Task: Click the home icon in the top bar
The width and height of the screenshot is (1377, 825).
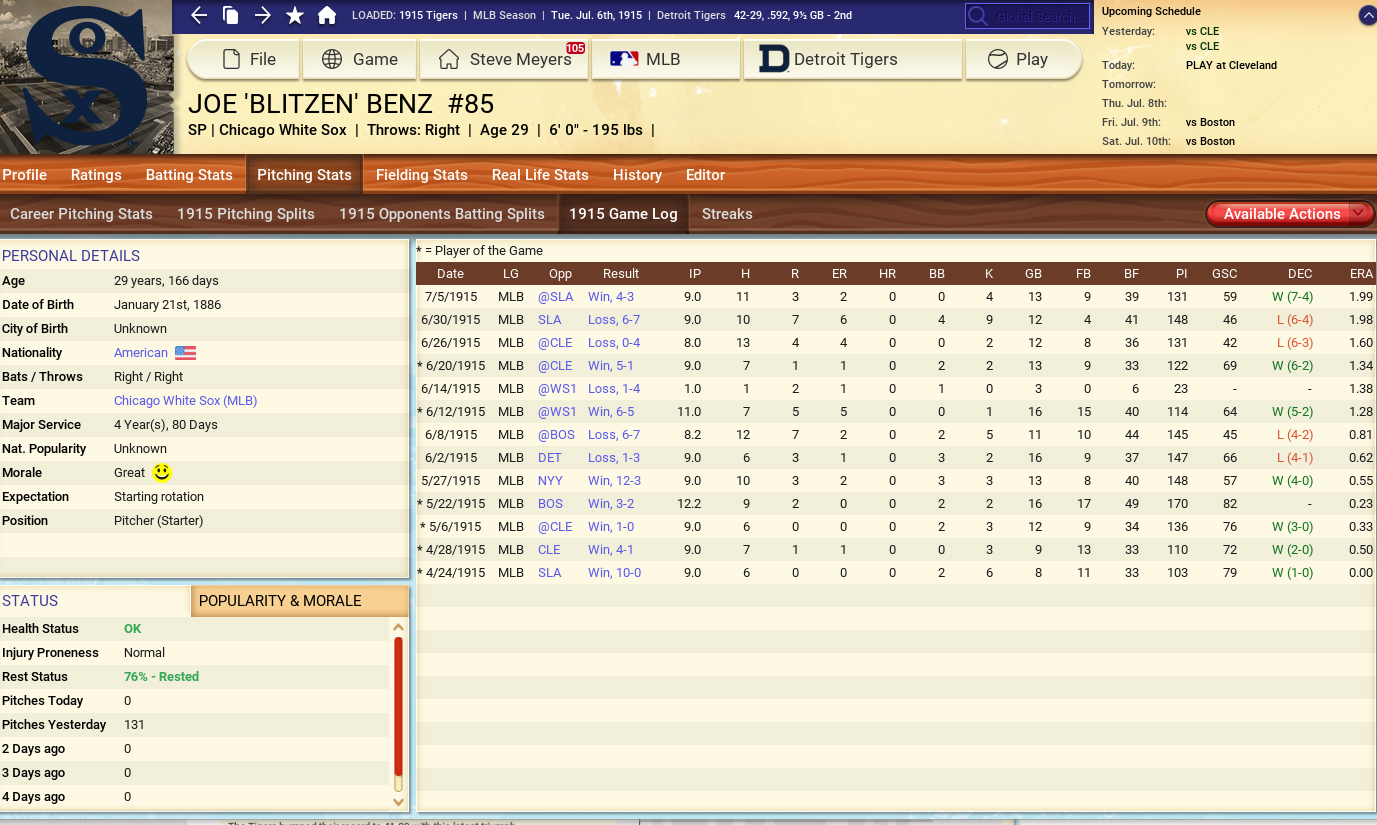Action: point(326,15)
